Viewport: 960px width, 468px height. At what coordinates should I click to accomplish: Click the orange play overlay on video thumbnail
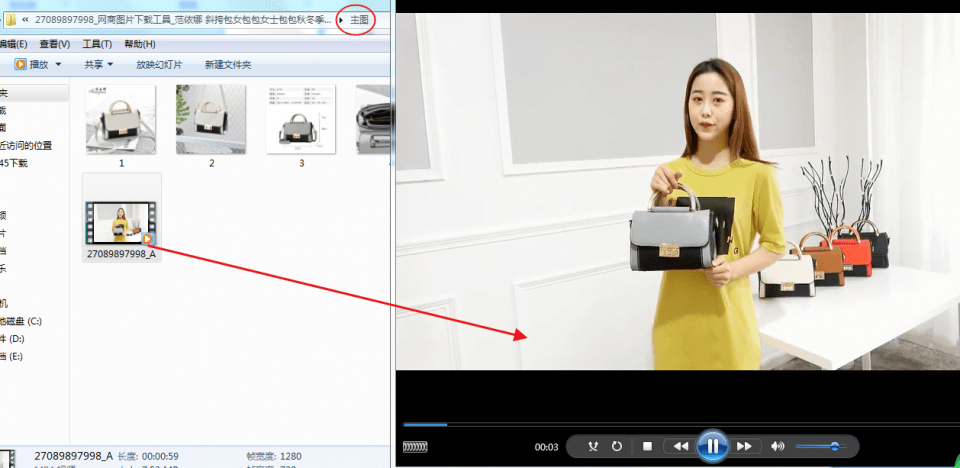tap(148, 238)
